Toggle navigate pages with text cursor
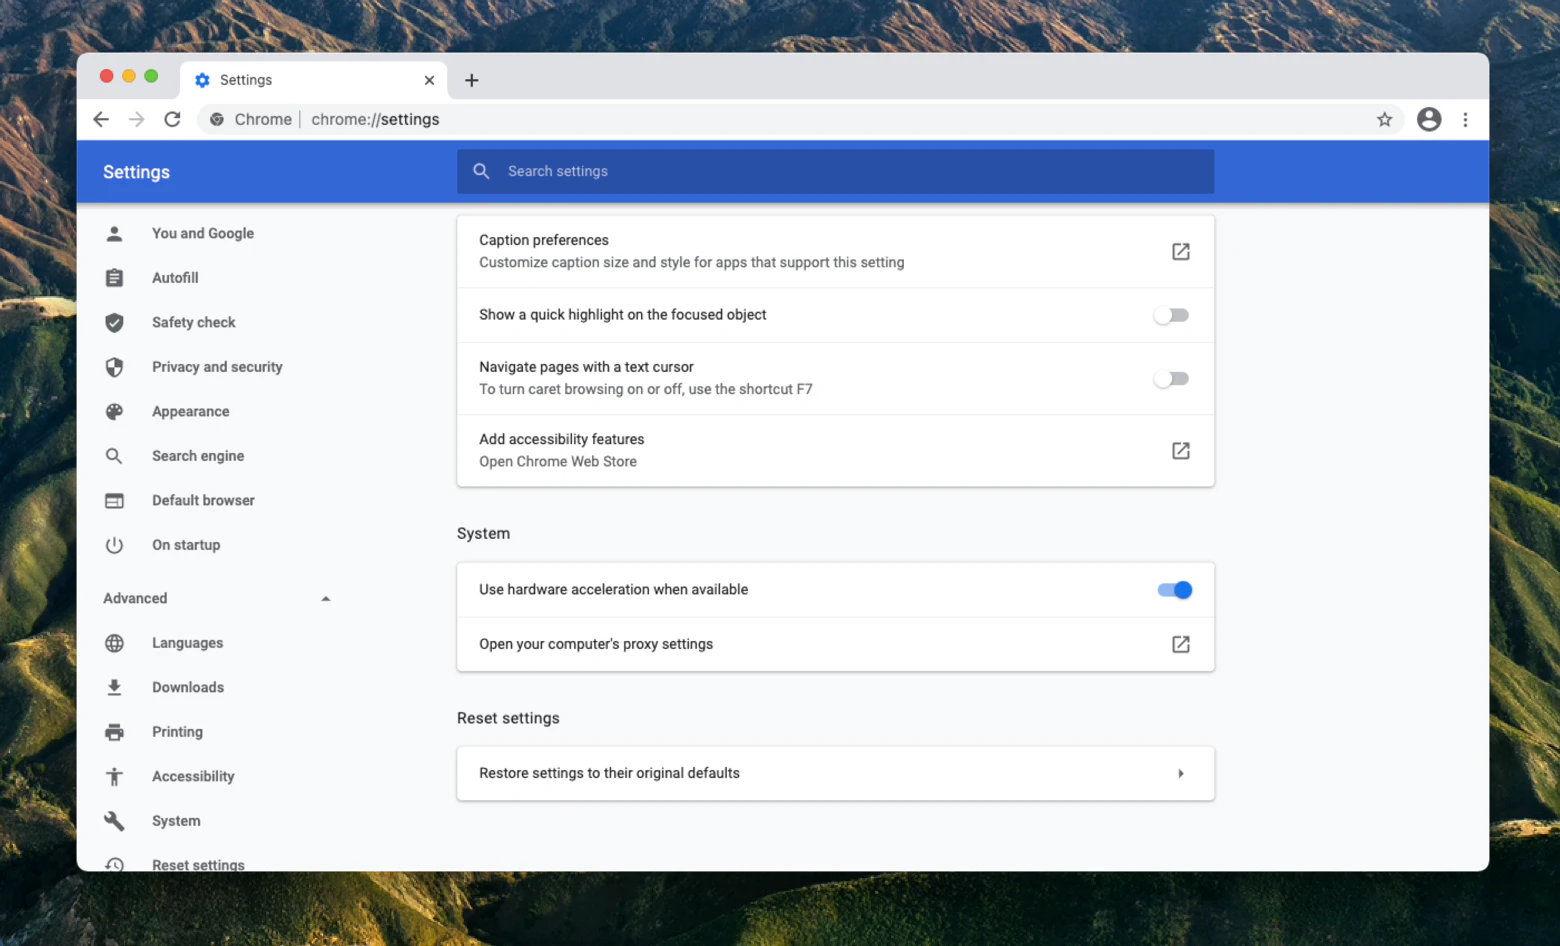 (x=1171, y=379)
